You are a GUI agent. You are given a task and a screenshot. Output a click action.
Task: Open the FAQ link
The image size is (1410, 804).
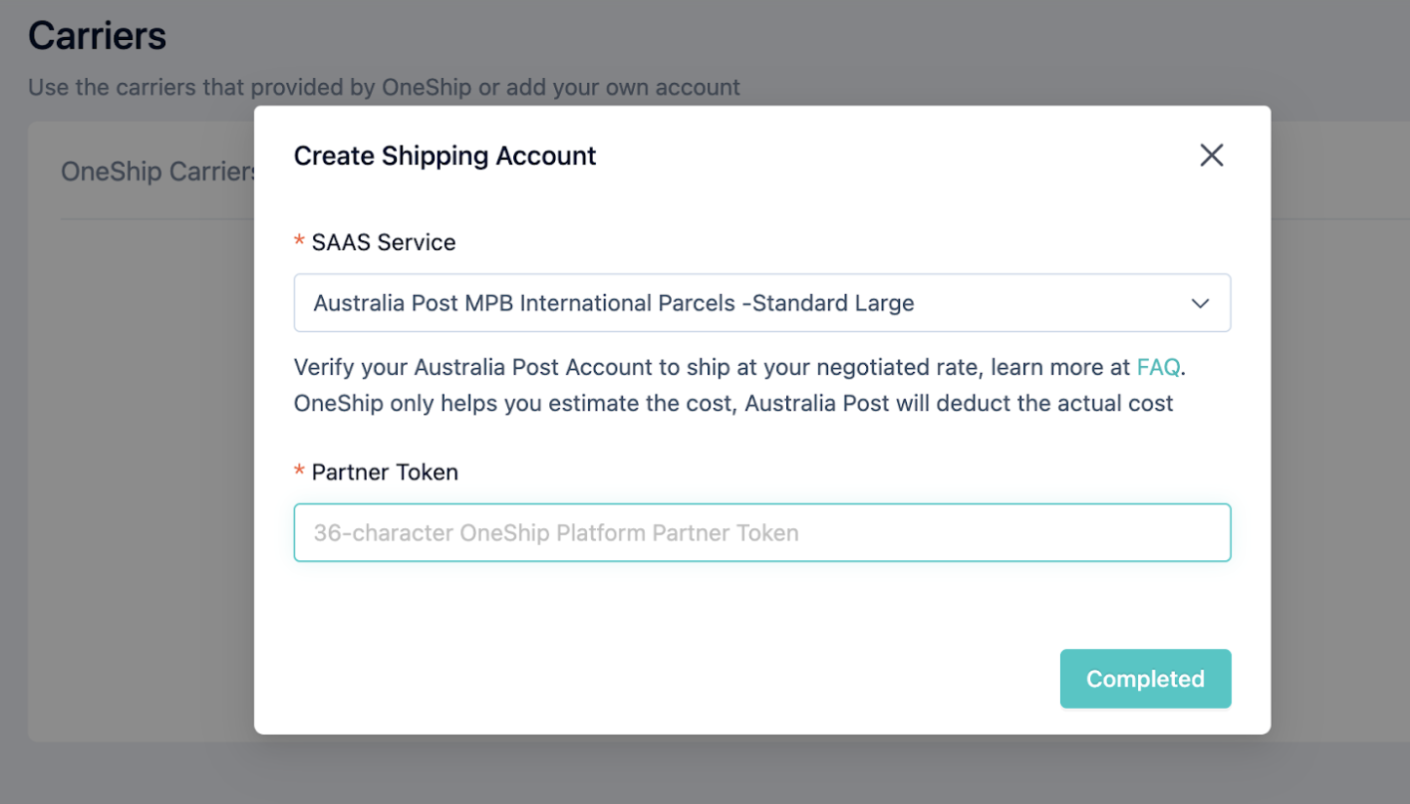pos(1158,367)
